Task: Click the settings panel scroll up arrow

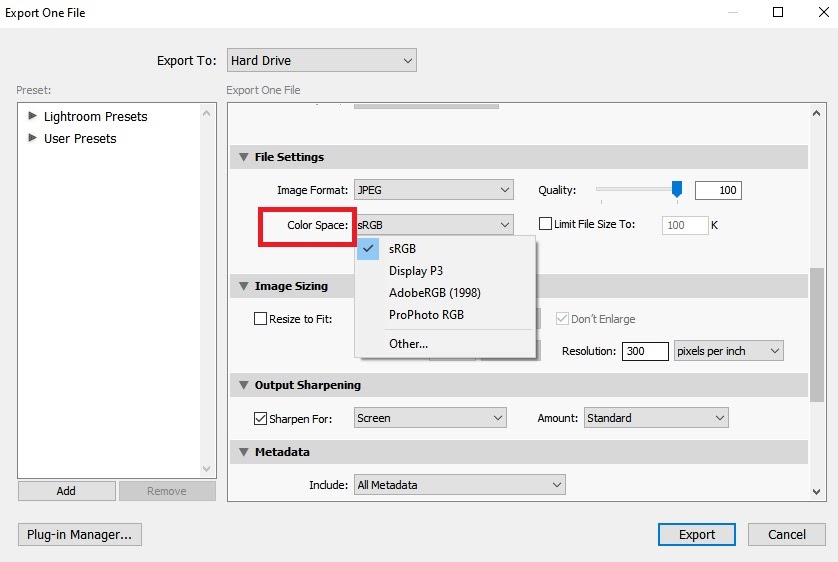Action: click(816, 113)
